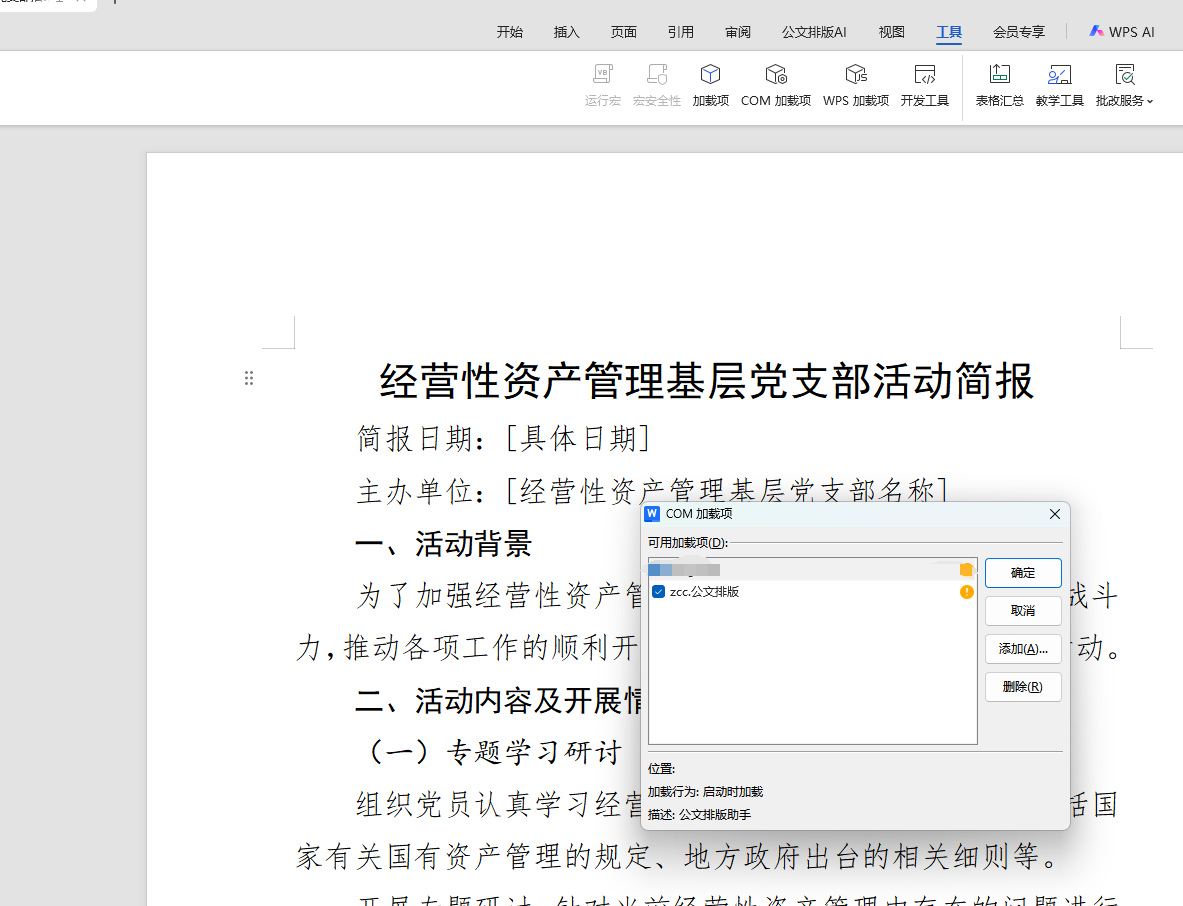
Task: Click the warning icon beside zcc.公文排版
Action: point(966,592)
